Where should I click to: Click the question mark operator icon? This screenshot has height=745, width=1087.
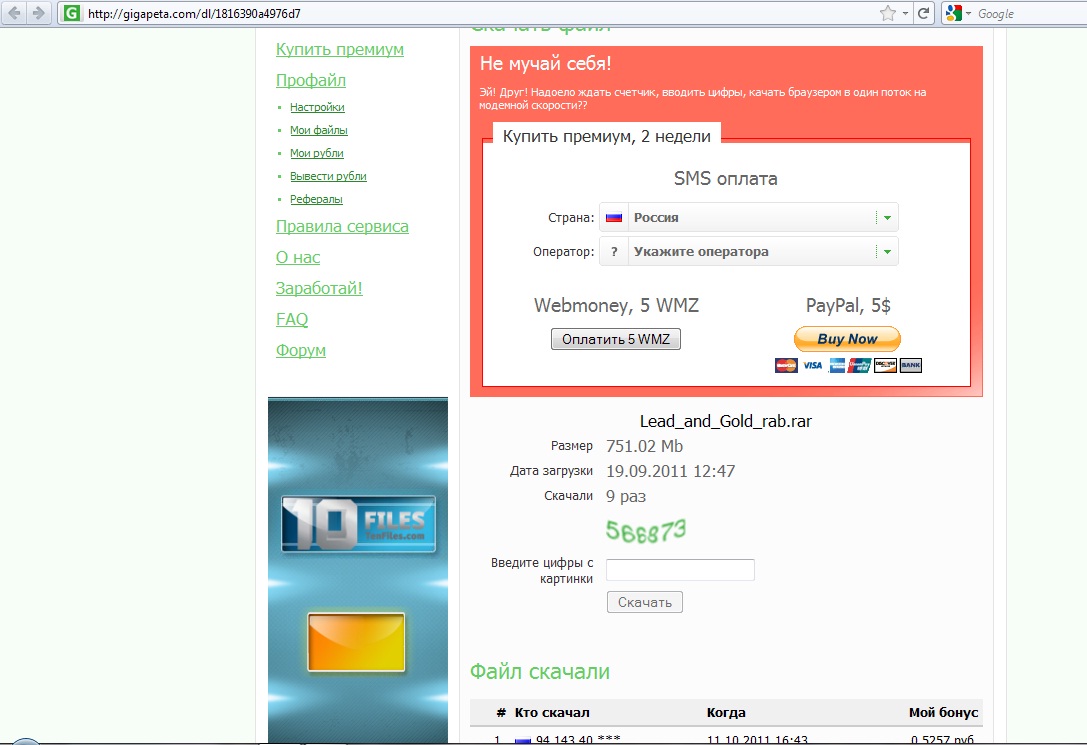pos(614,252)
